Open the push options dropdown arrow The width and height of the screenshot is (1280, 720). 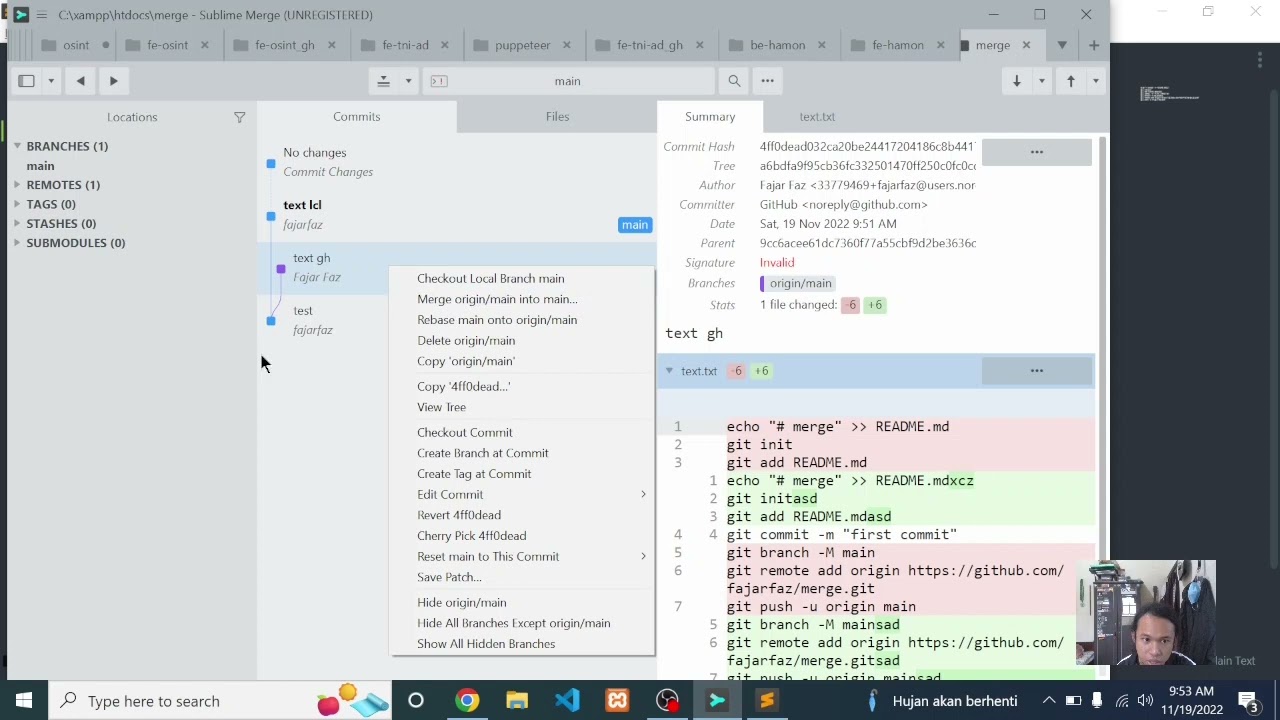pyautogui.click(x=1095, y=81)
